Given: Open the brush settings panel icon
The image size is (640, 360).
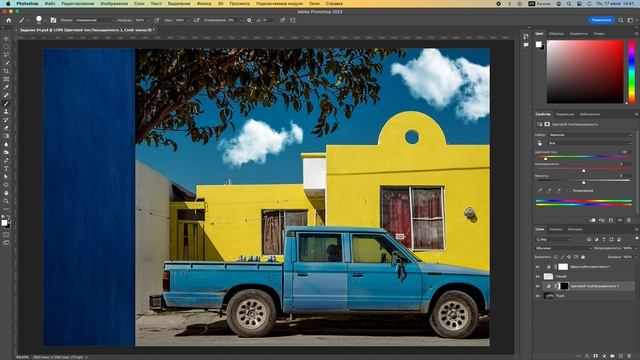Looking at the screenshot, I should coord(53,20).
